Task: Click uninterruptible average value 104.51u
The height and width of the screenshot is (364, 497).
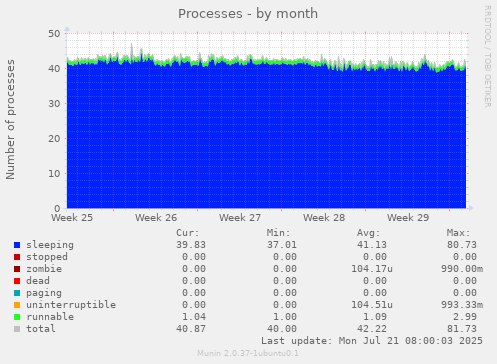Action: point(372,305)
